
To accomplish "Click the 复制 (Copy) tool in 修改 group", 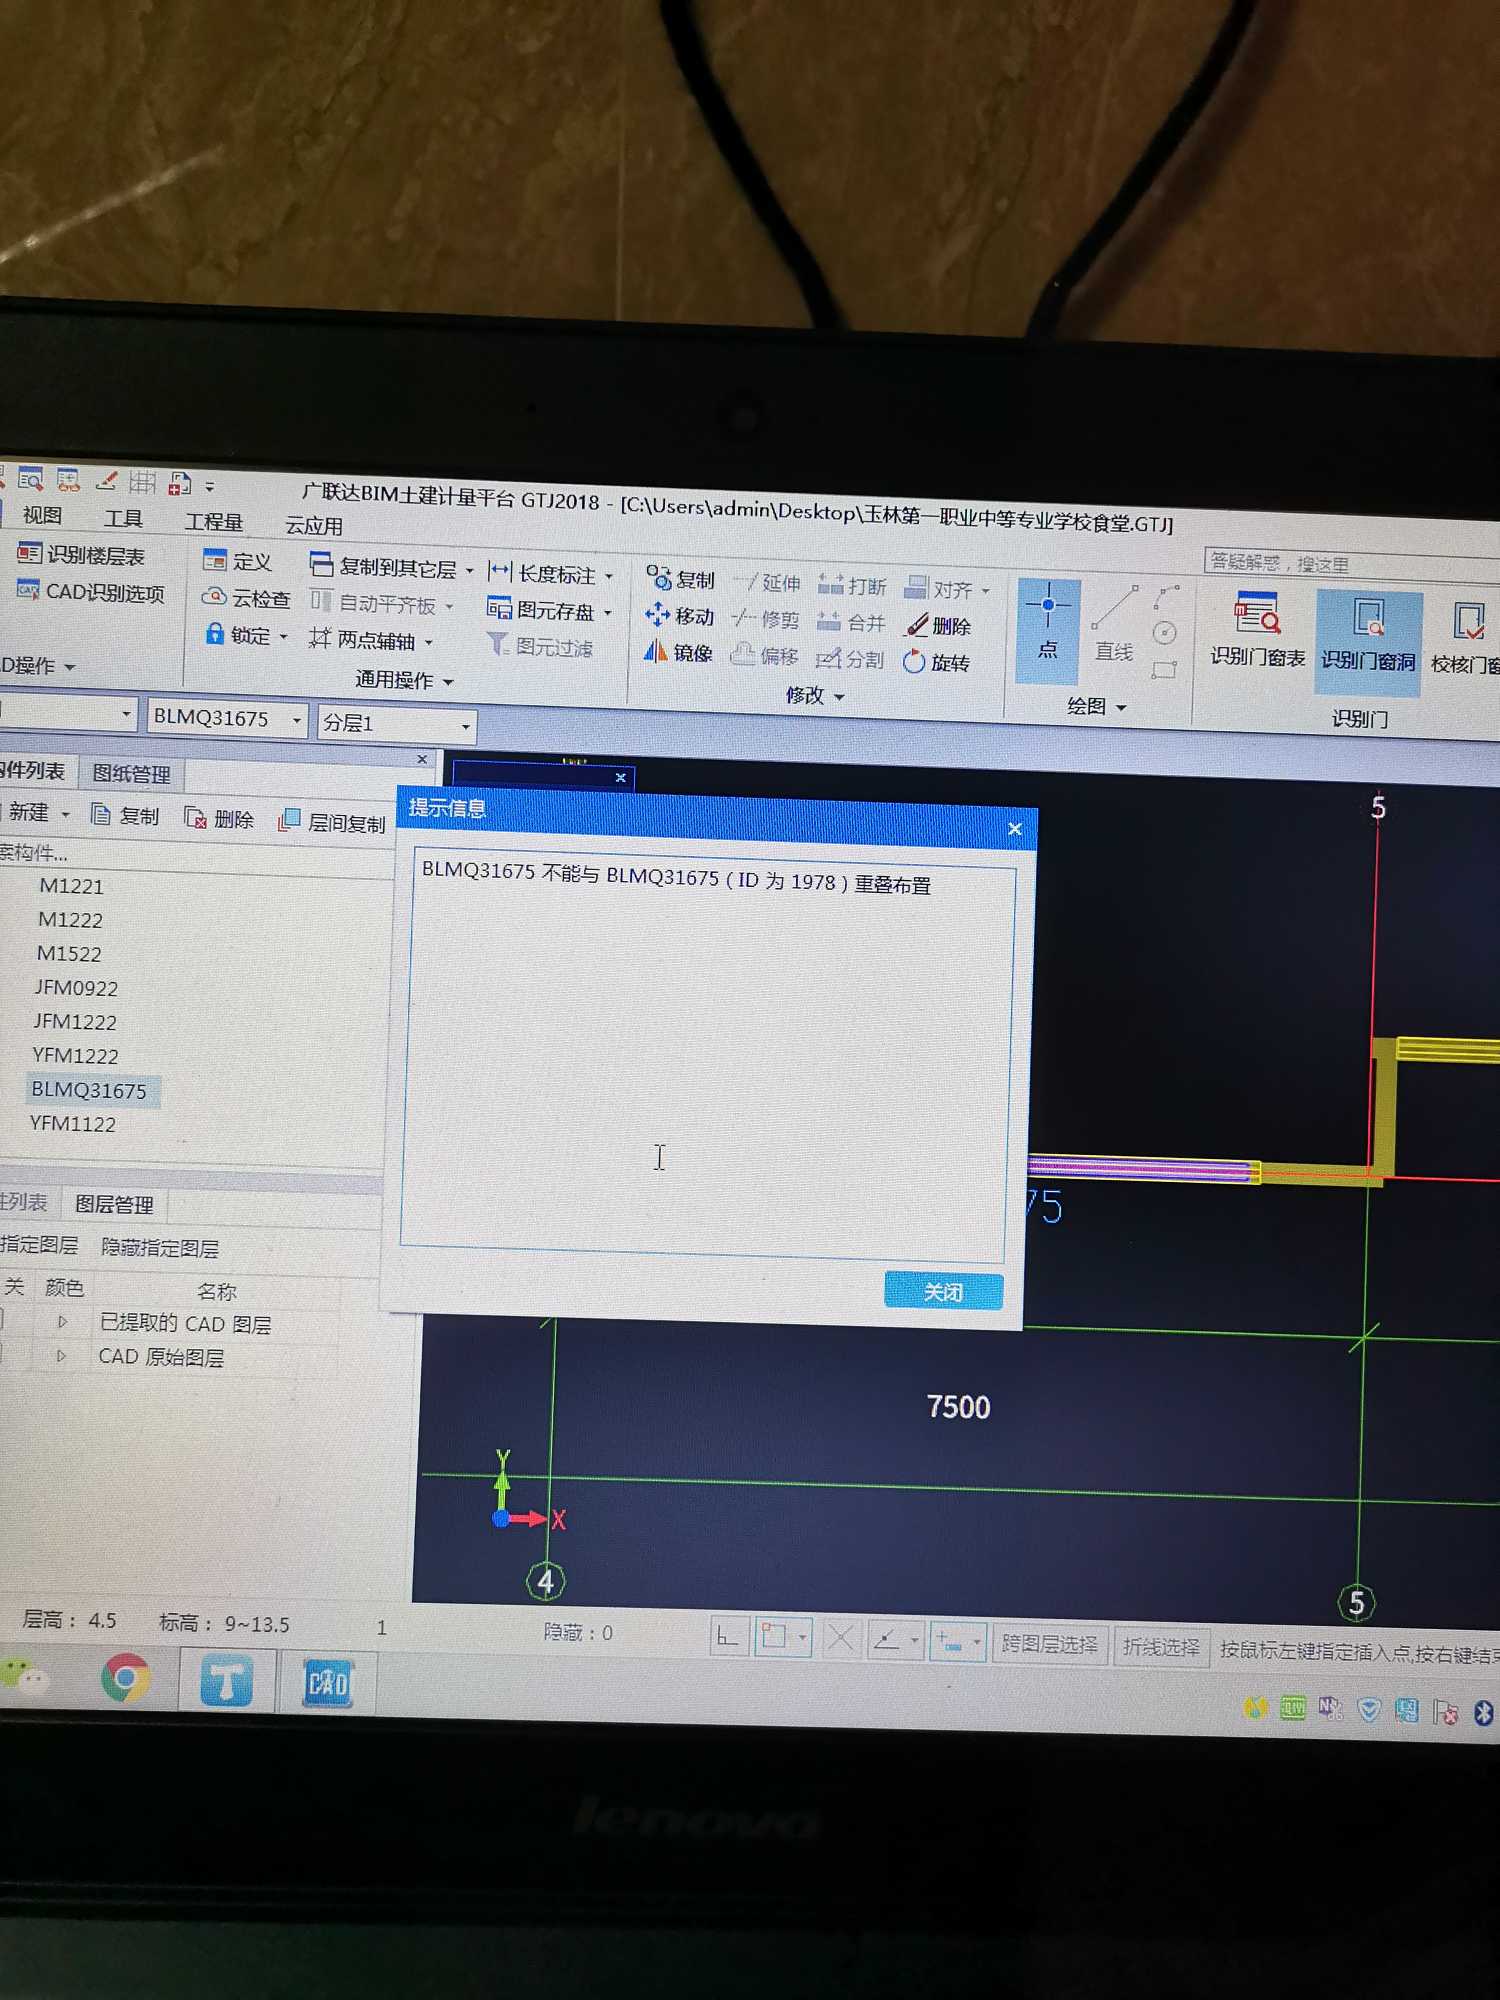I will point(680,579).
